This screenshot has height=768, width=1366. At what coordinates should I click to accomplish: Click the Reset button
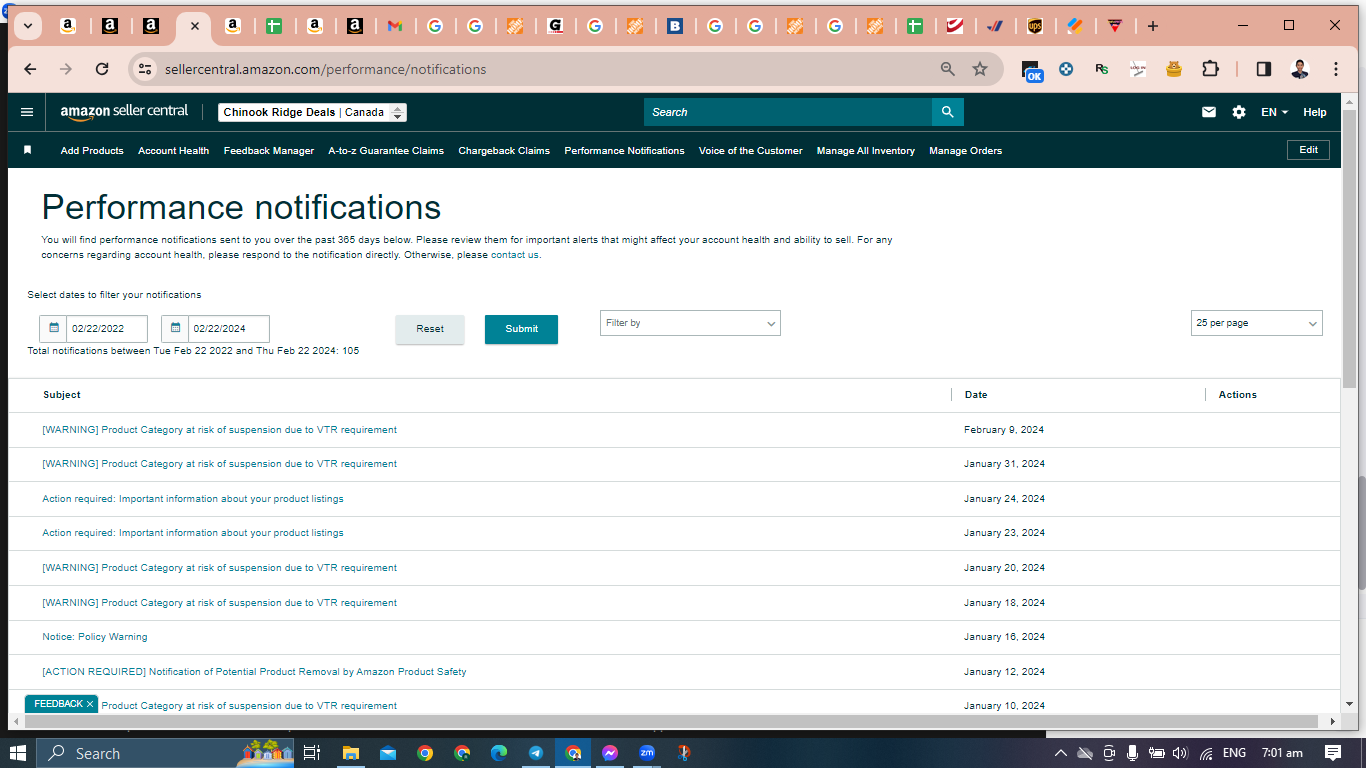coord(430,329)
